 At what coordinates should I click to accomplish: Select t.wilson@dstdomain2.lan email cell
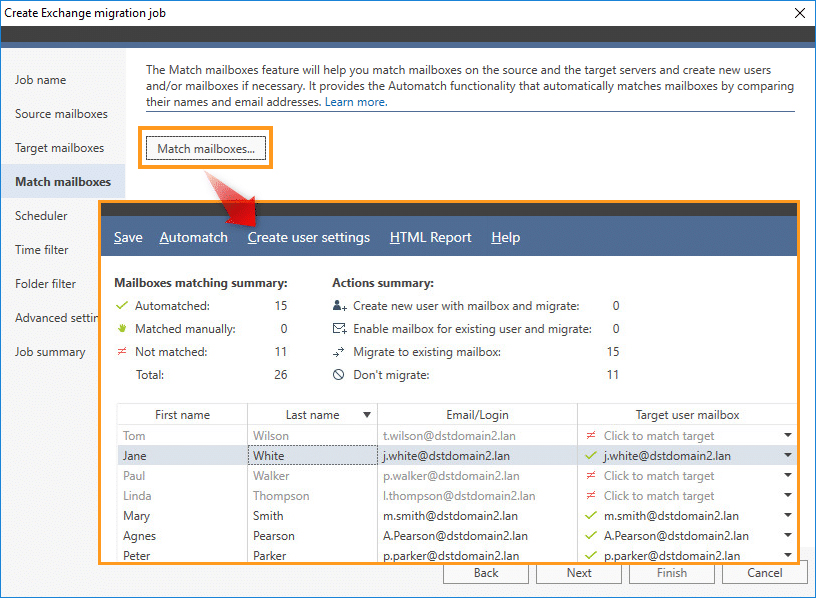point(478,436)
